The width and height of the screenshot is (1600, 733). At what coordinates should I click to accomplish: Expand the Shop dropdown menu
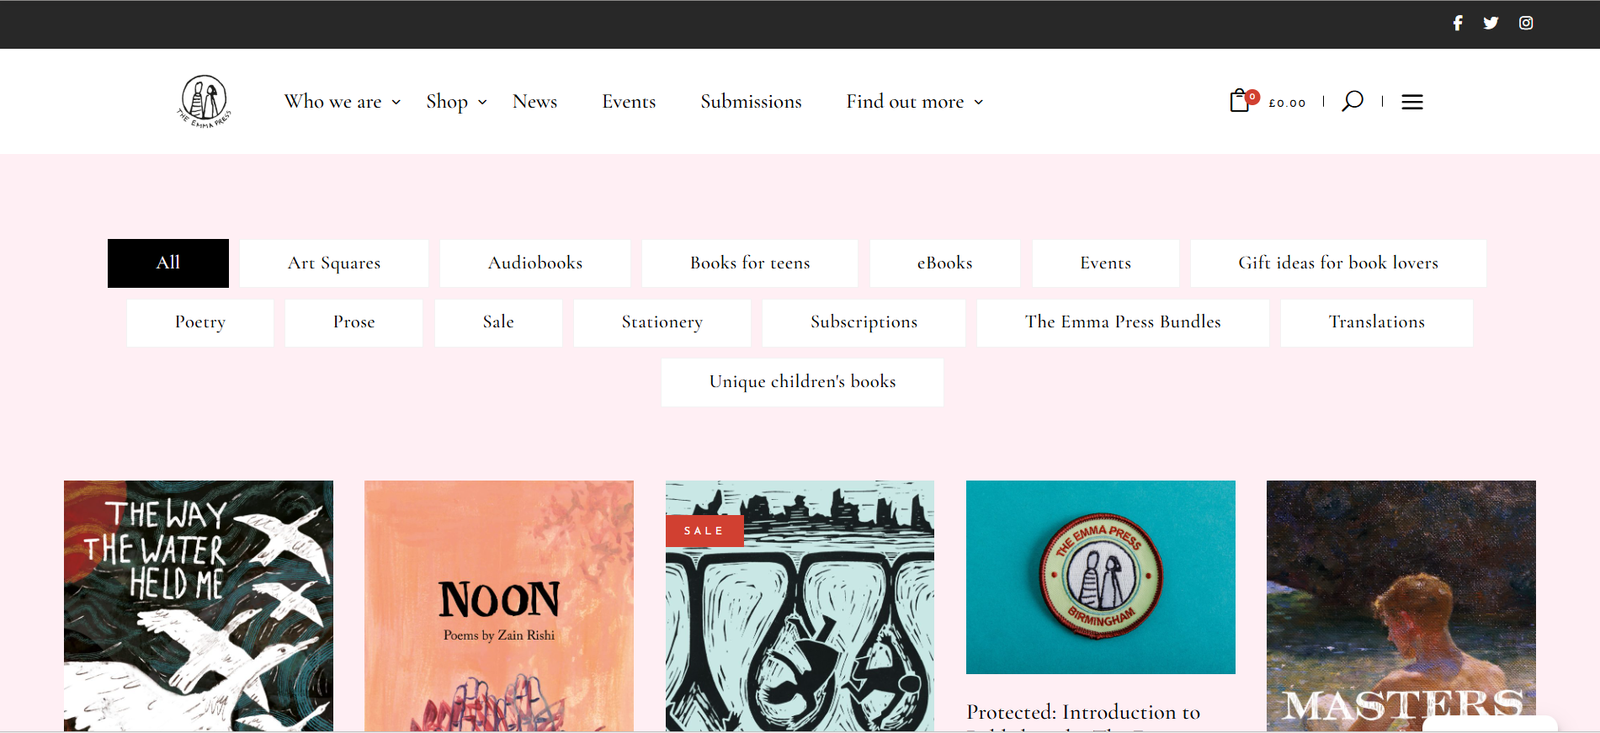[456, 102]
